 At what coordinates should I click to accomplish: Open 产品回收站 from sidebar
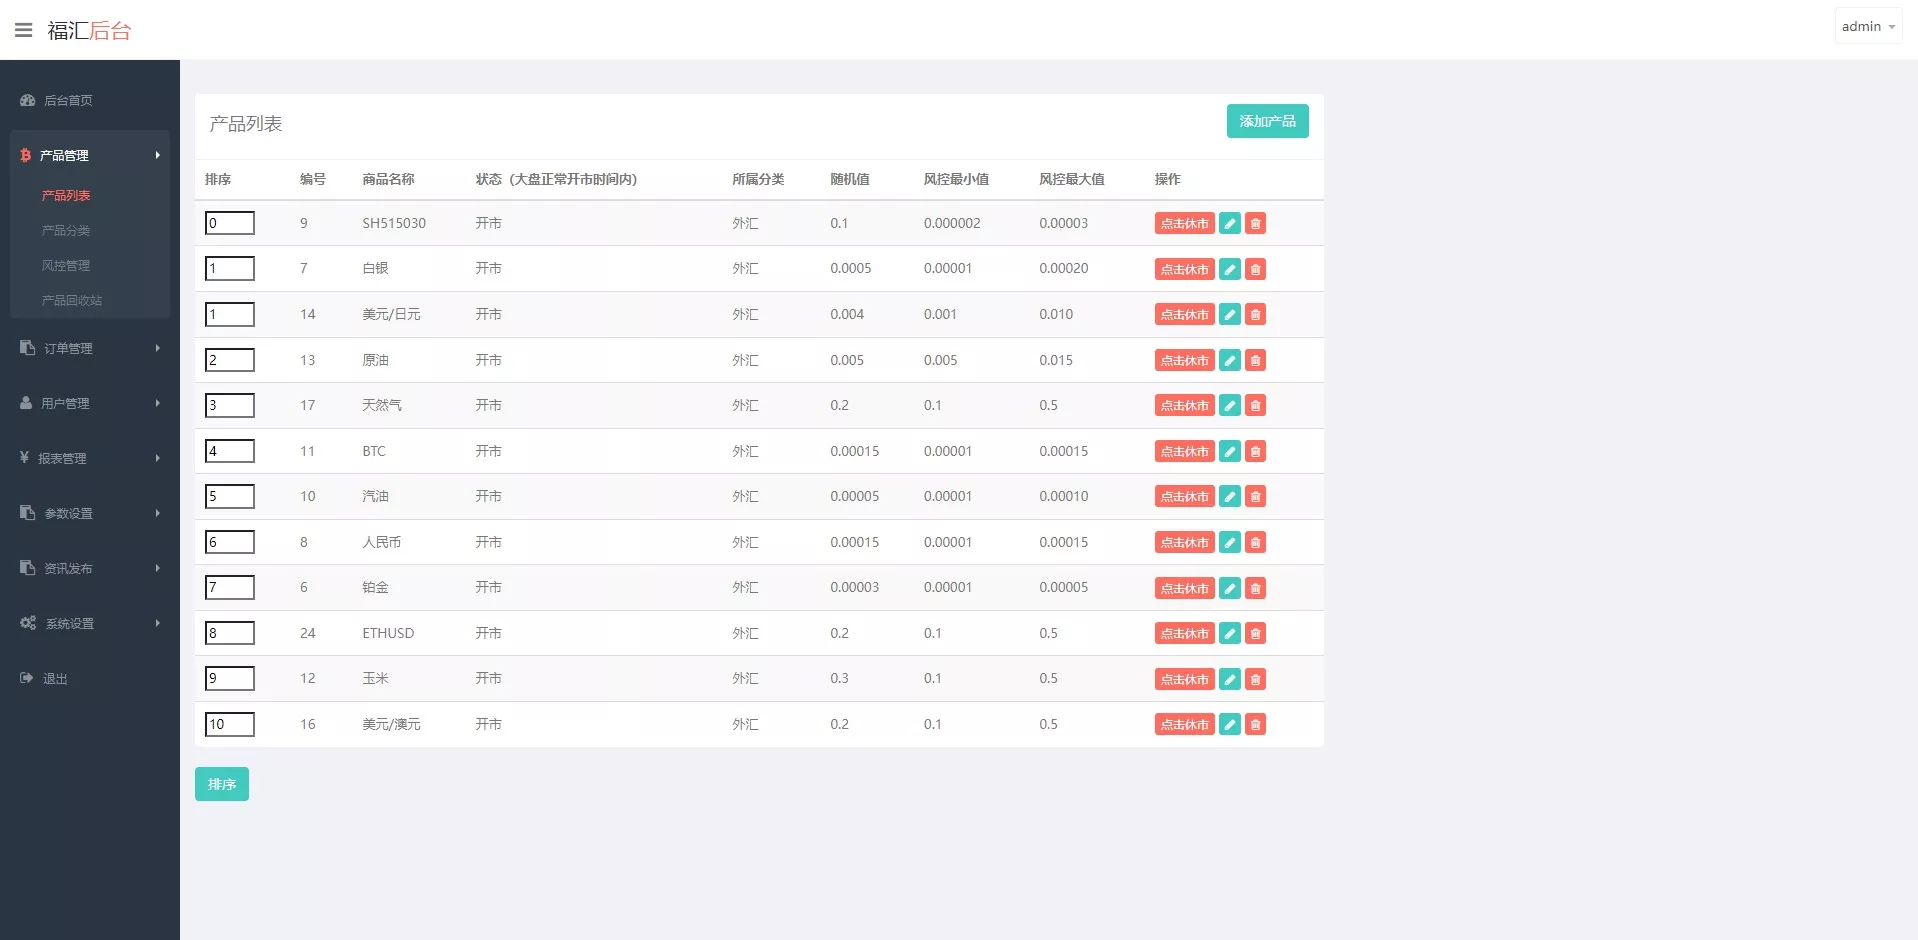pos(71,300)
